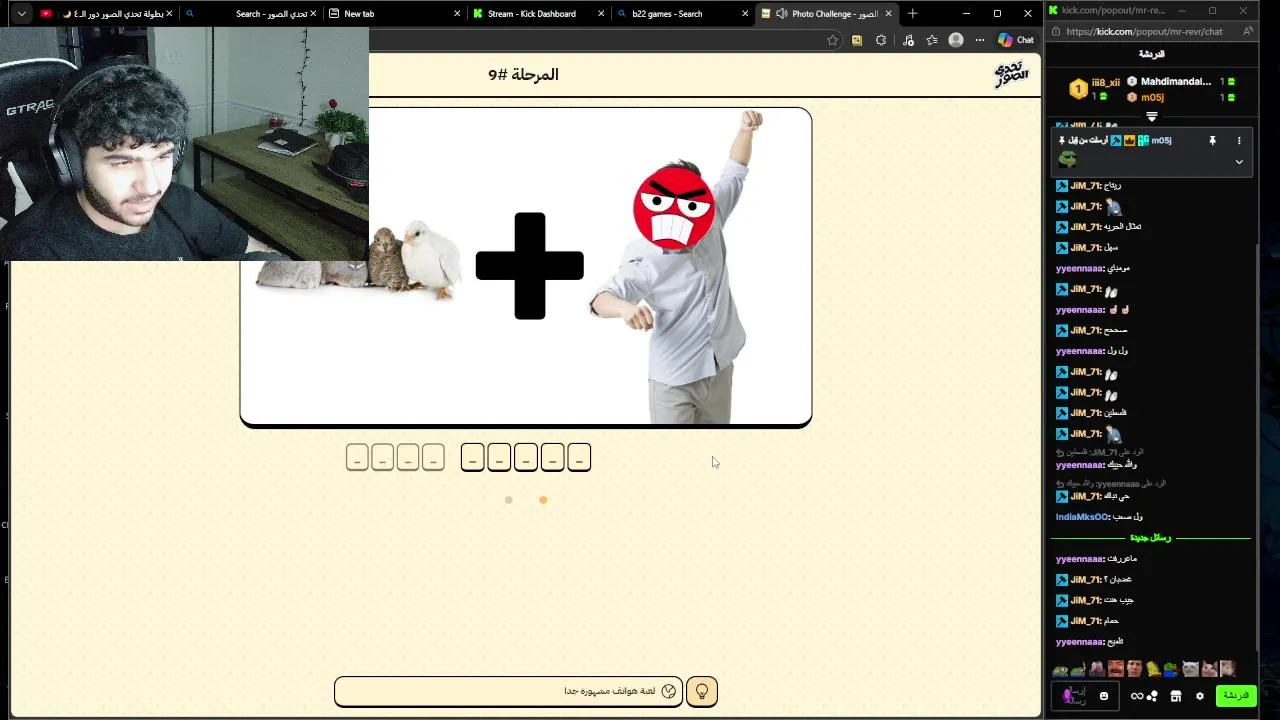The image size is (1280, 720).
Task: Select the grey page indicator dot
Action: [x=508, y=500]
